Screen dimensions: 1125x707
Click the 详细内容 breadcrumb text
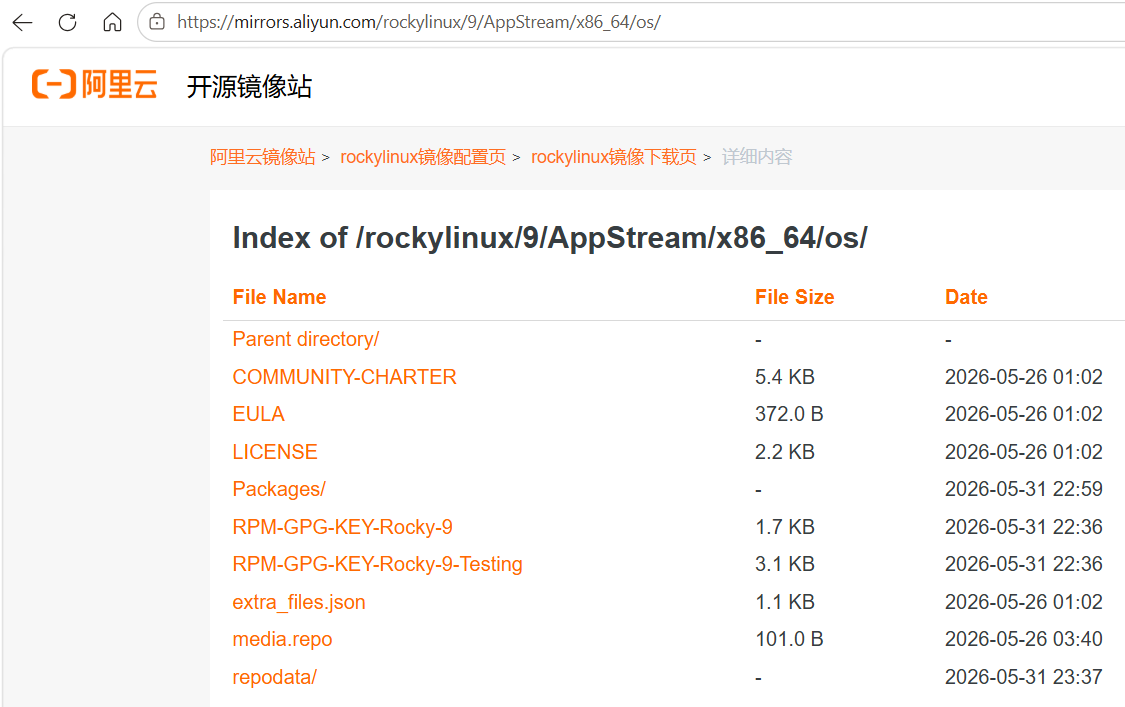(757, 156)
